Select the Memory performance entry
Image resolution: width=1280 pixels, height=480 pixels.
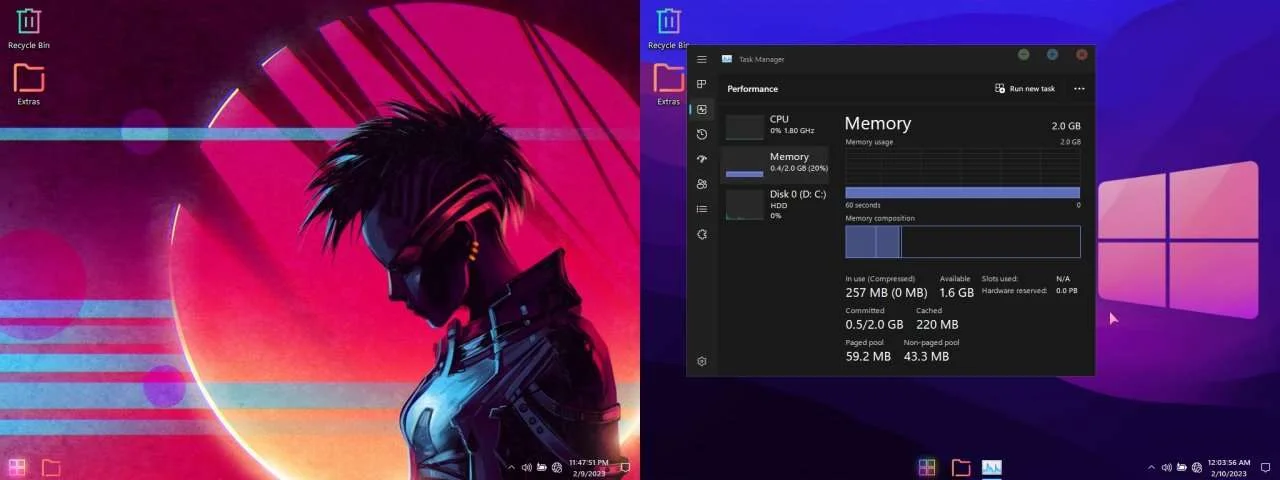[x=774, y=163]
